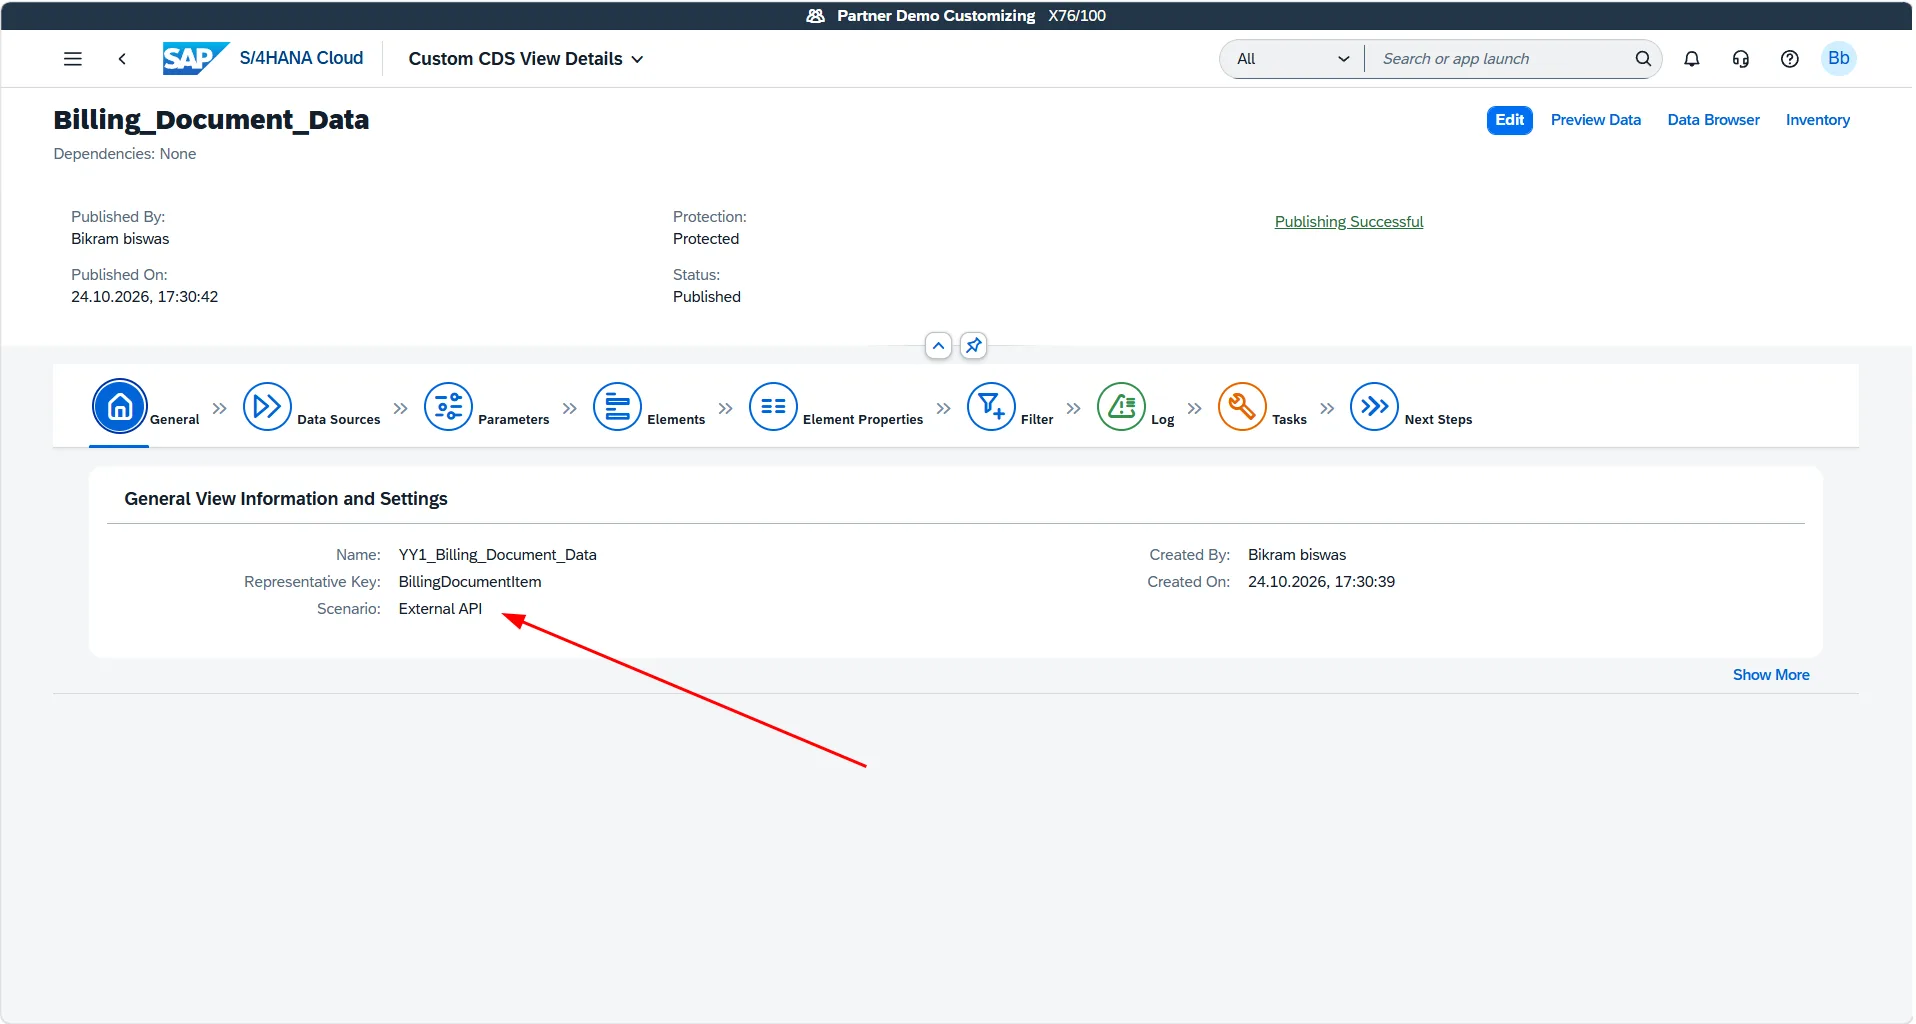Screen dimensions: 1916x1024
Task: Click the BillingDocumentItem representative key value
Action: 470,582
